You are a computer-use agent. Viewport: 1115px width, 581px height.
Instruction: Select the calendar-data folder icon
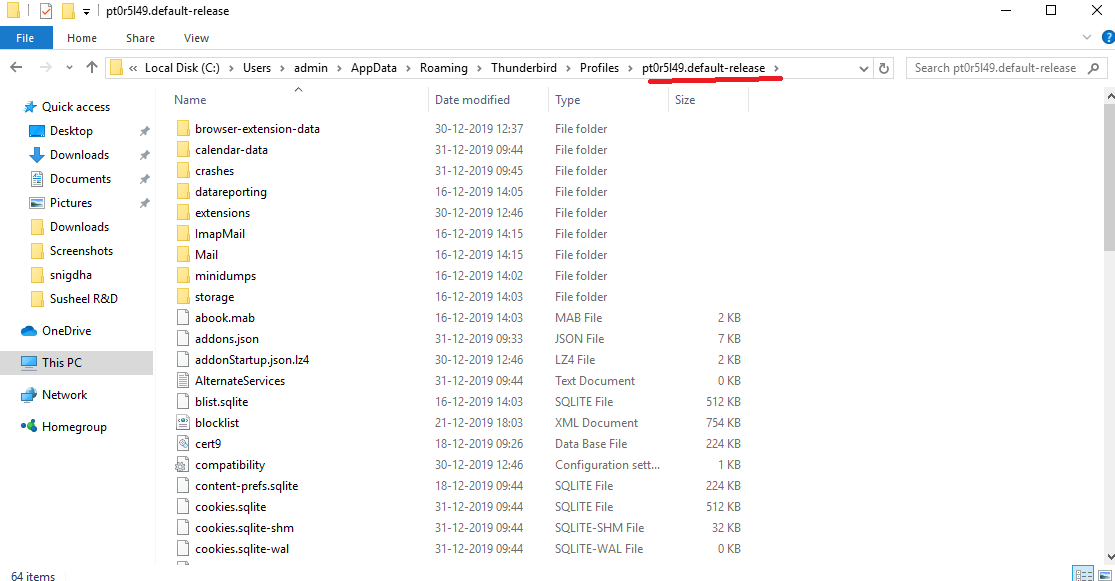(x=183, y=150)
